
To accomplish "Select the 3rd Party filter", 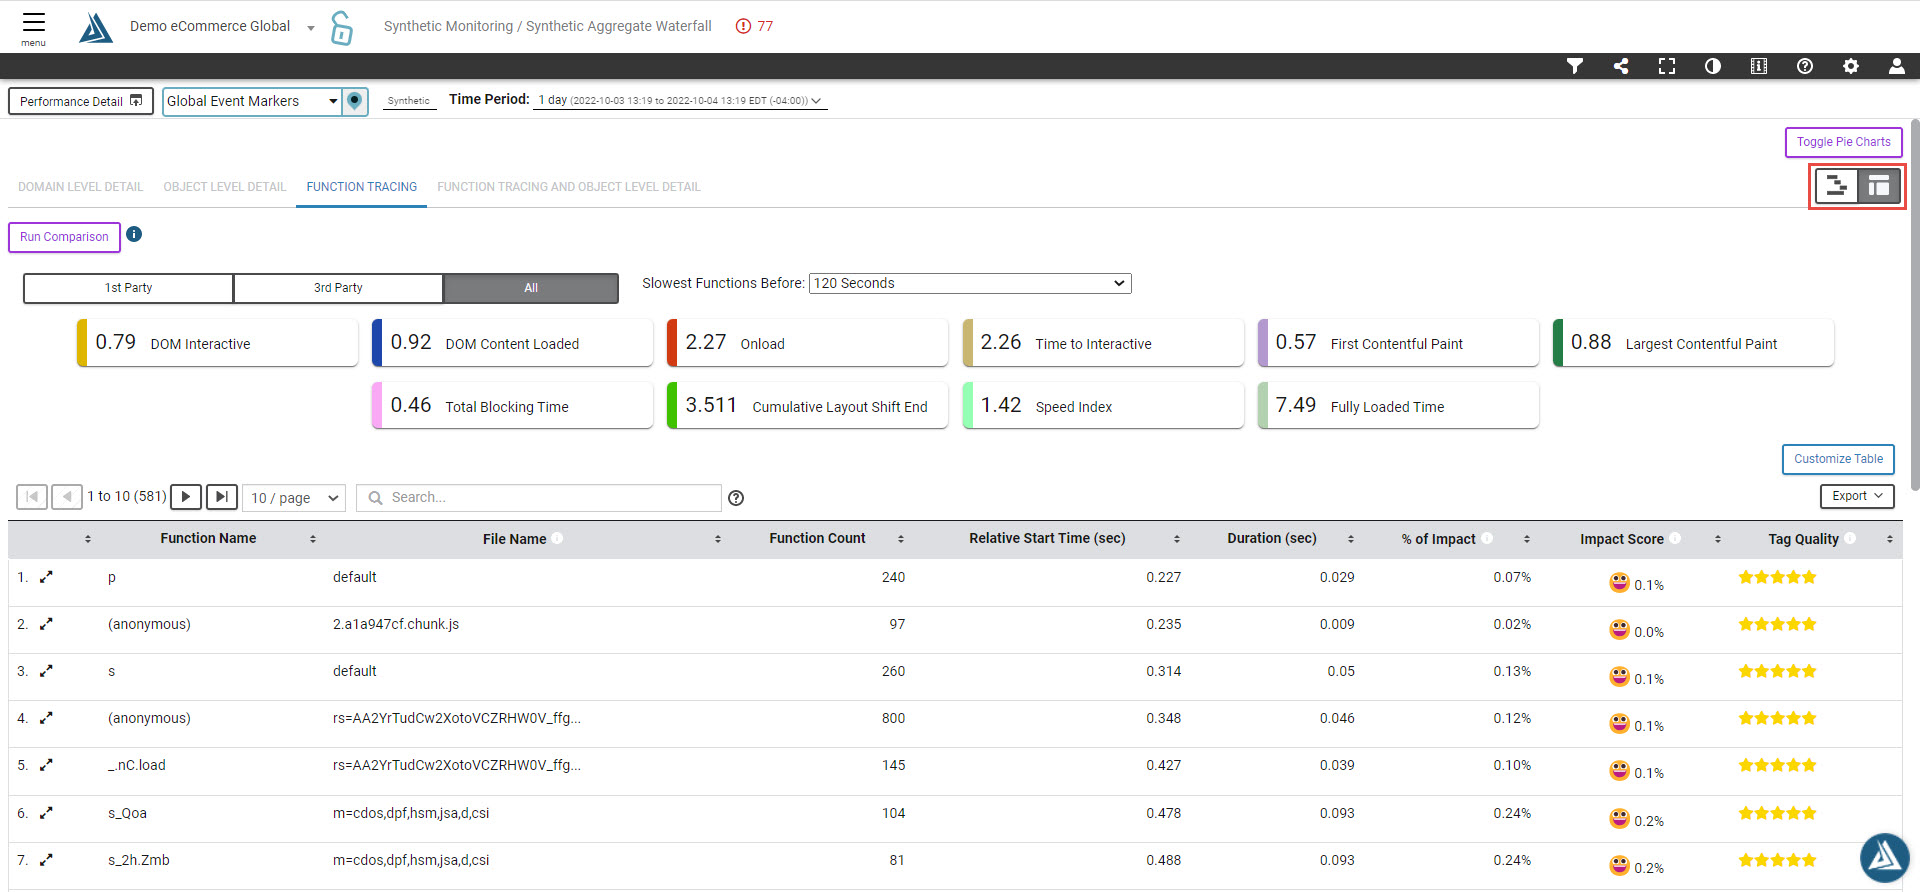I will 338,288.
